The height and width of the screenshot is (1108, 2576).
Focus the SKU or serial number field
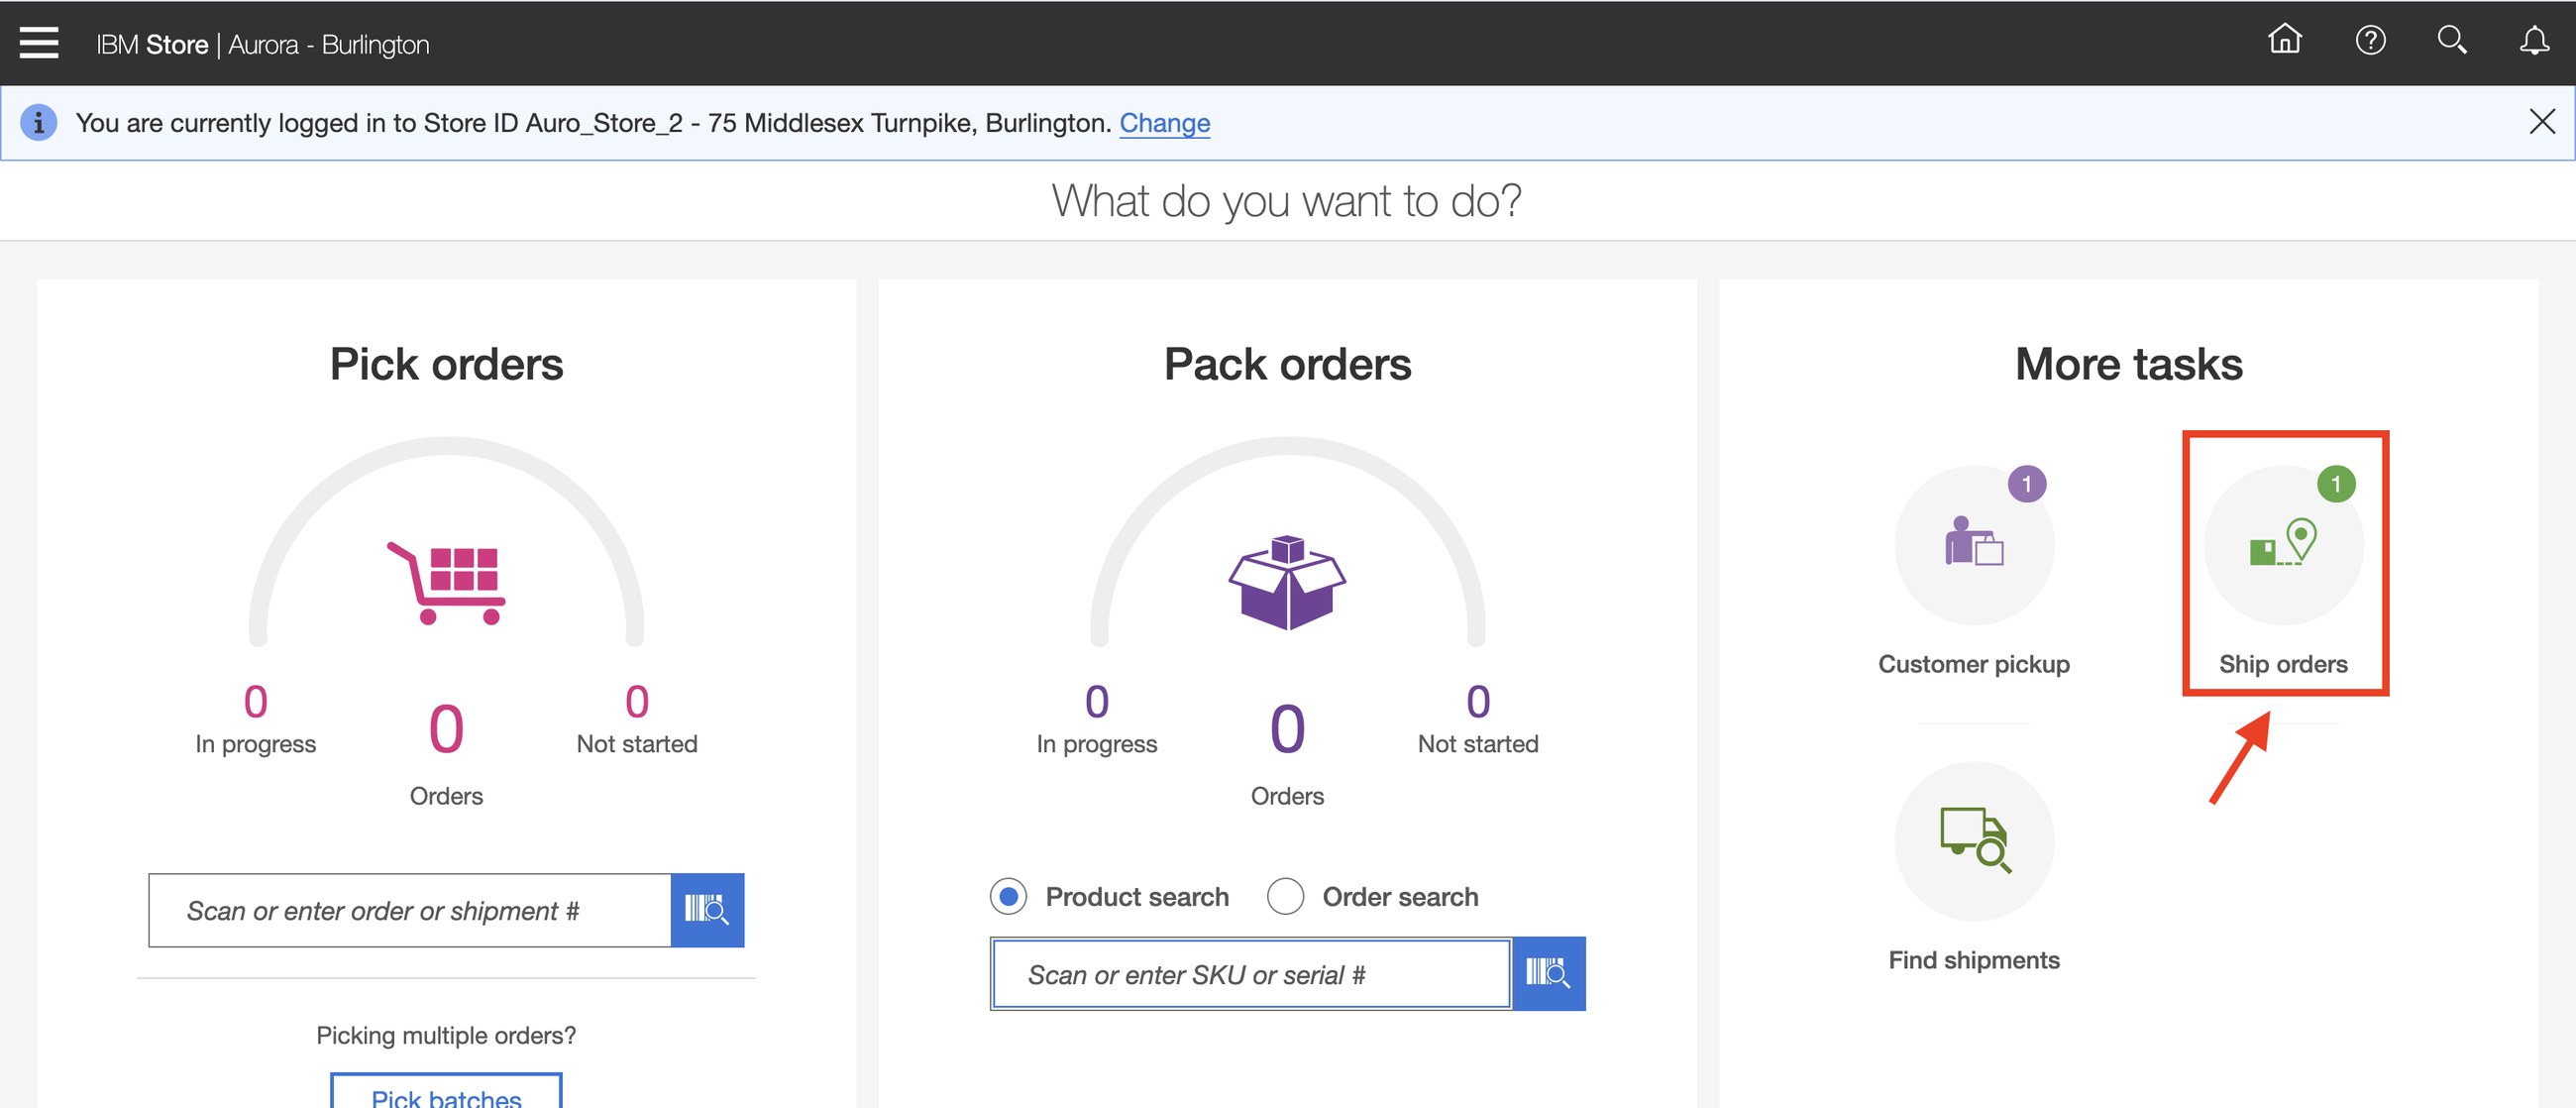pyautogui.click(x=1251, y=973)
